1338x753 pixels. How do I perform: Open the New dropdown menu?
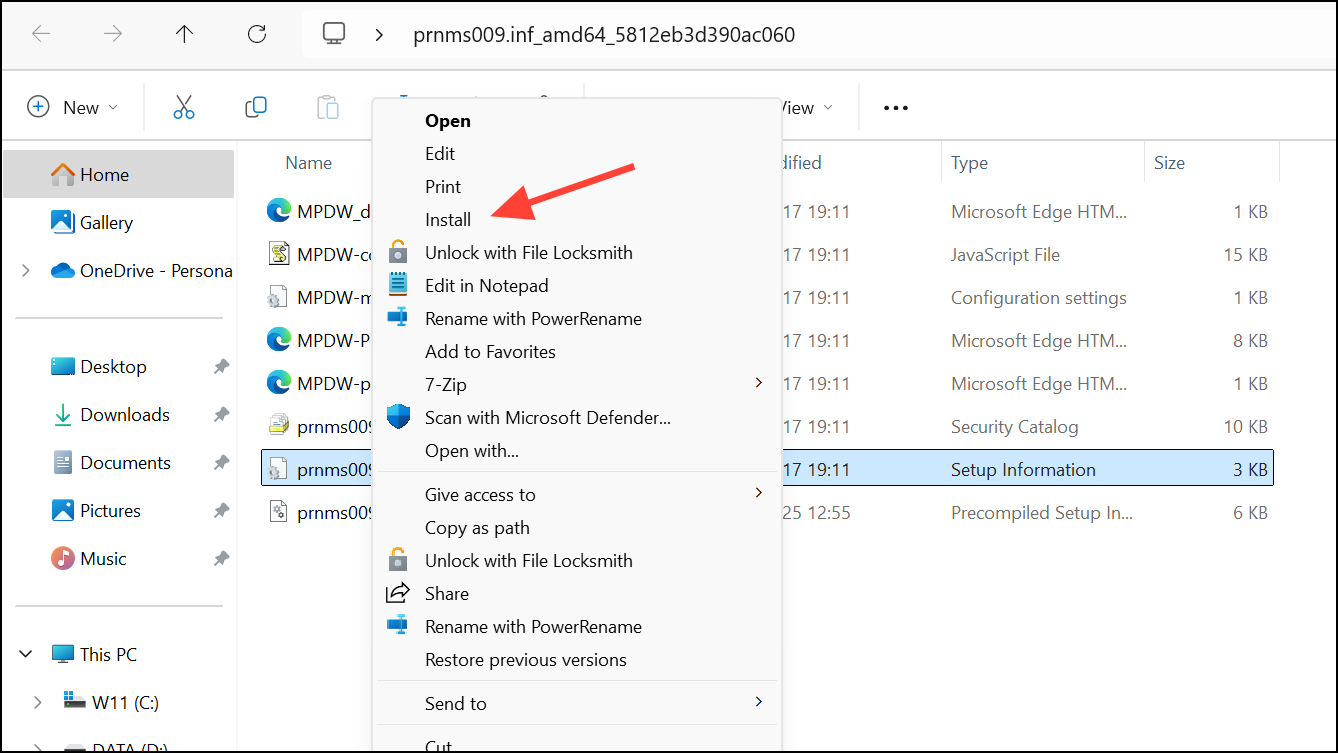pos(72,107)
